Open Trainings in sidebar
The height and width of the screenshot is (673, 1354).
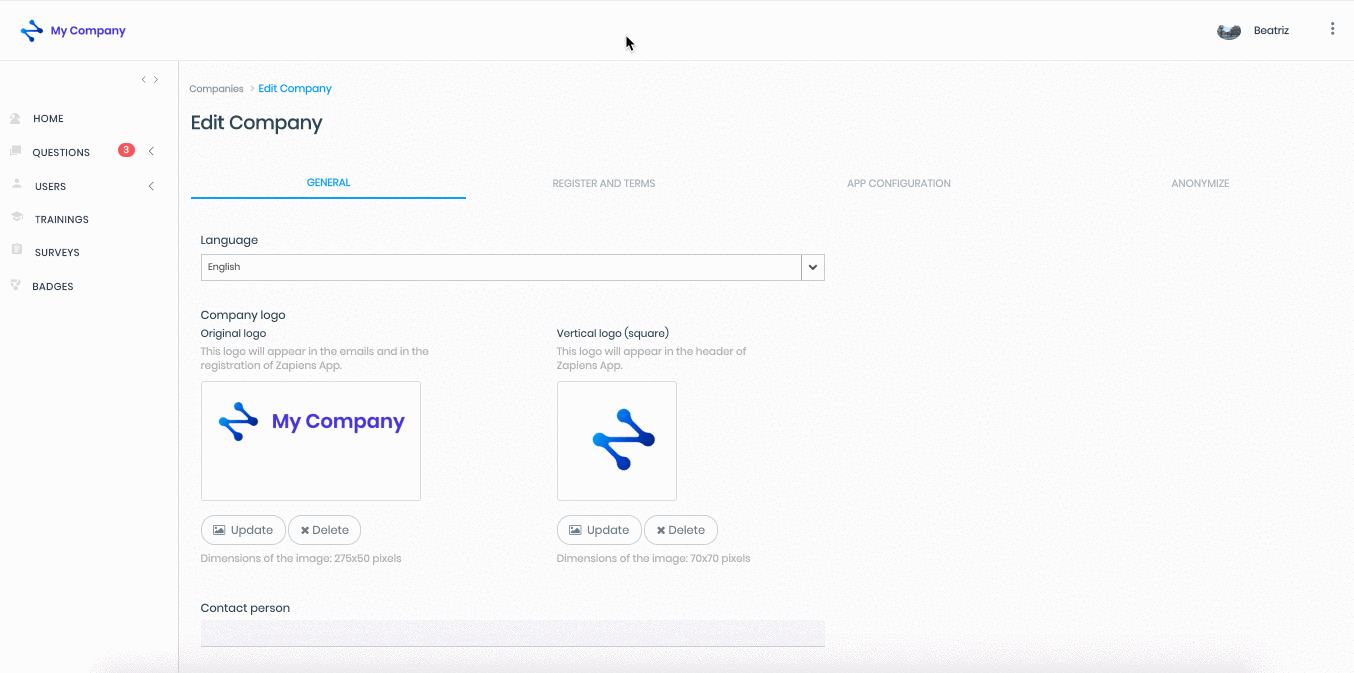coord(62,220)
